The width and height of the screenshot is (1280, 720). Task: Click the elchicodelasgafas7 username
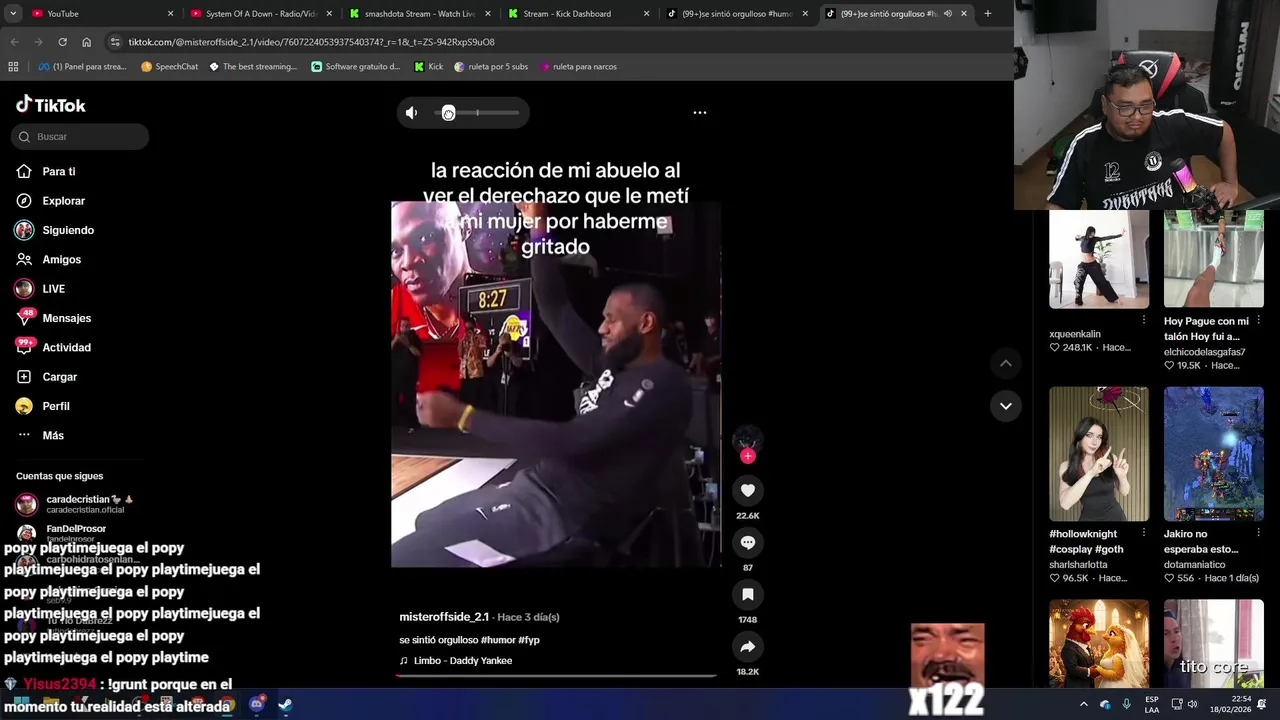(x=1204, y=352)
